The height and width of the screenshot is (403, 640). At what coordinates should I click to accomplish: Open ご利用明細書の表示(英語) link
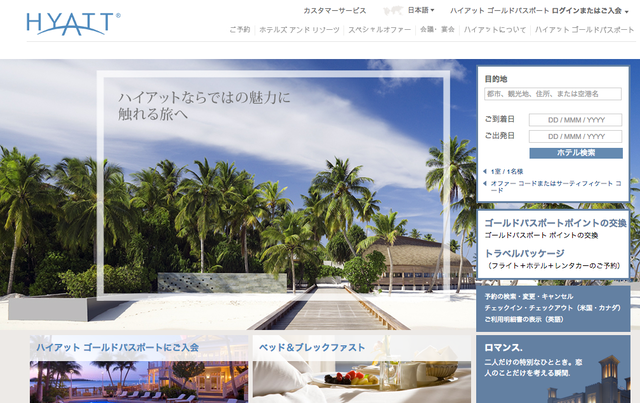pos(524,319)
